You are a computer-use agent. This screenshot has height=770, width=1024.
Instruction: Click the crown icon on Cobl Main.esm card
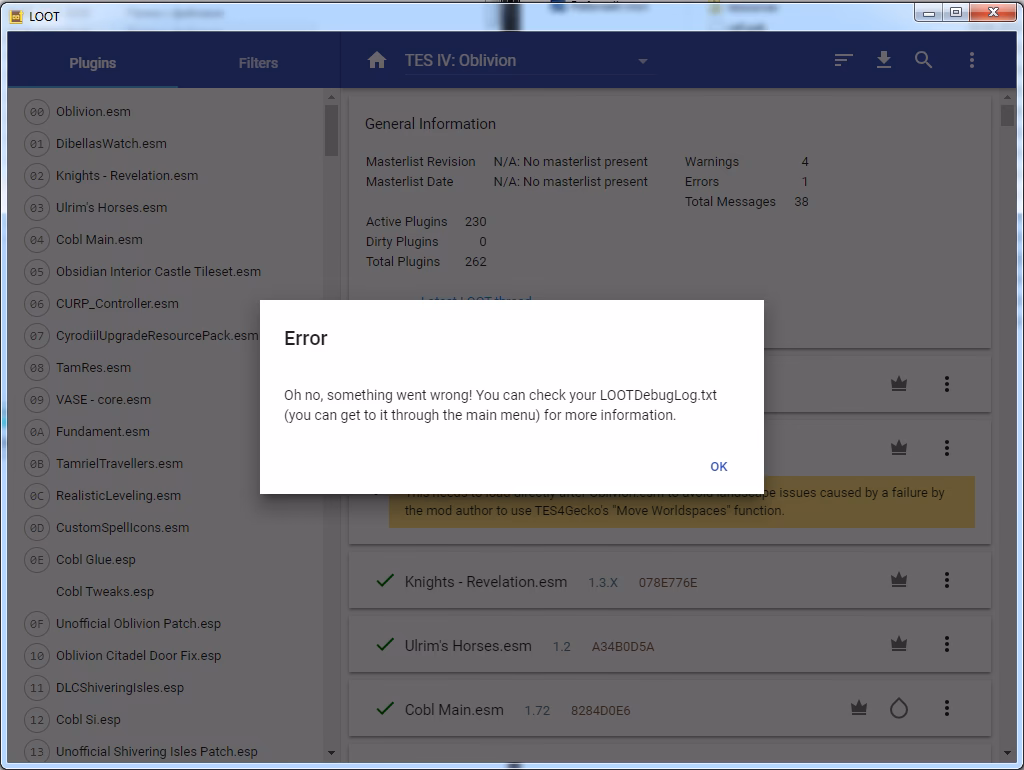click(858, 709)
